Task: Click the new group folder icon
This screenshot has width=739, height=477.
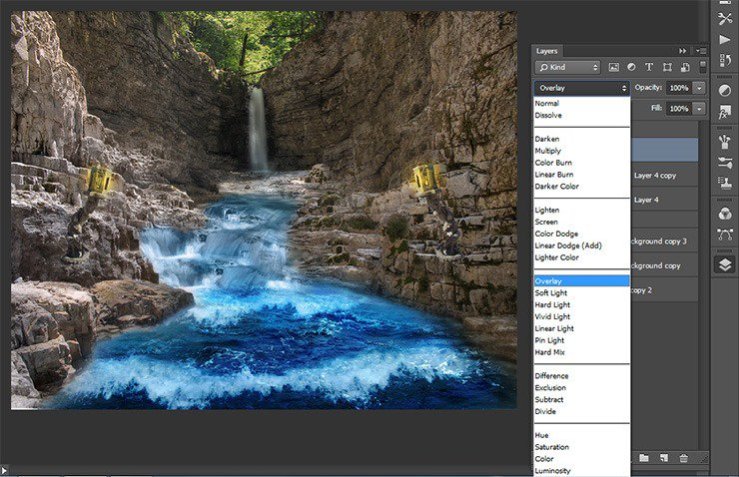Action: point(644,458)
